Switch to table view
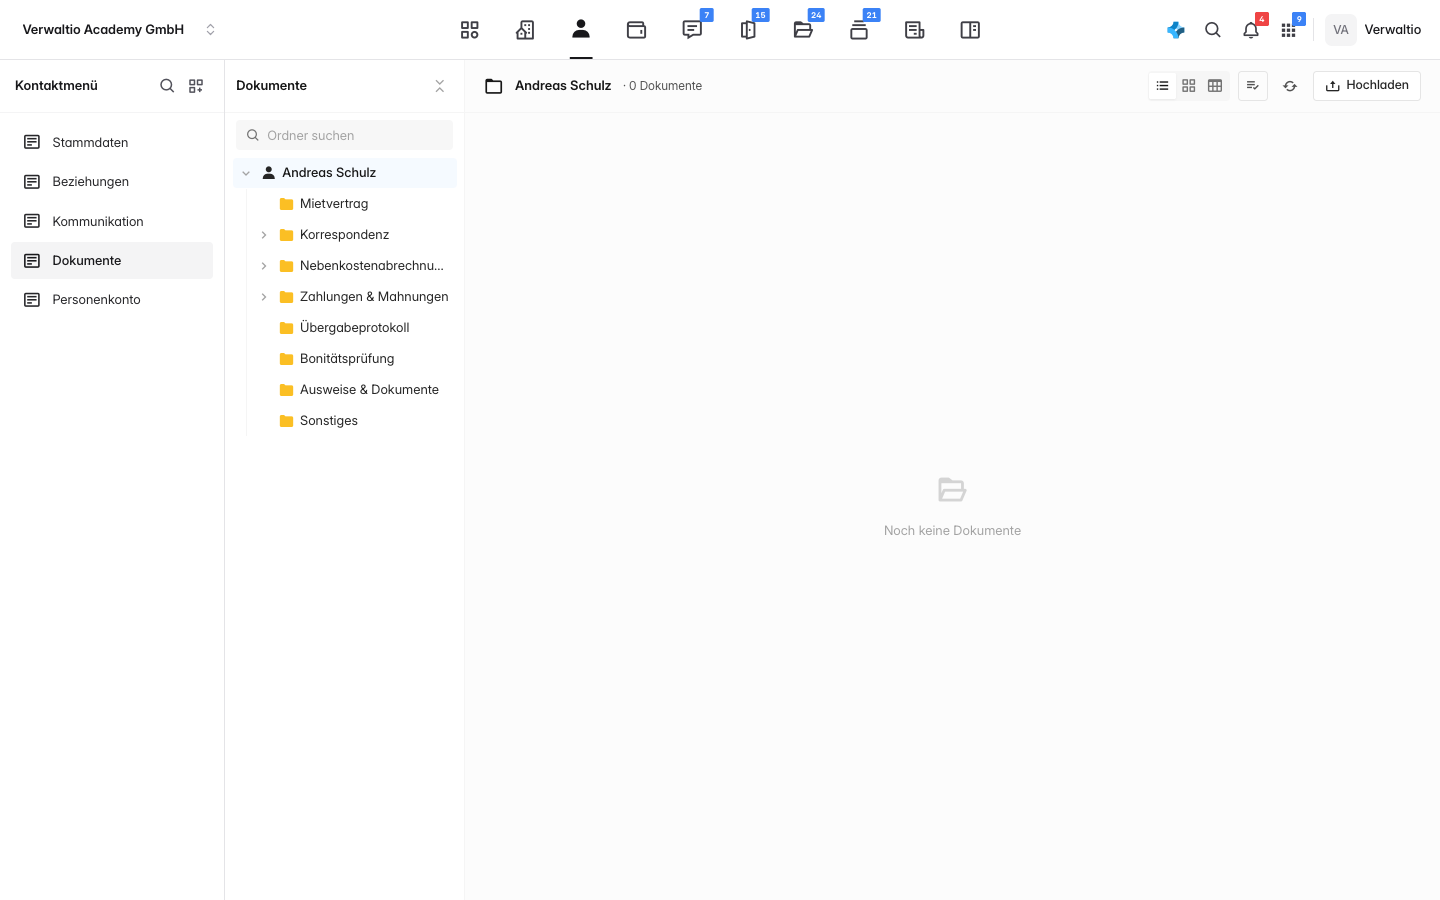 pos(1215,86)
